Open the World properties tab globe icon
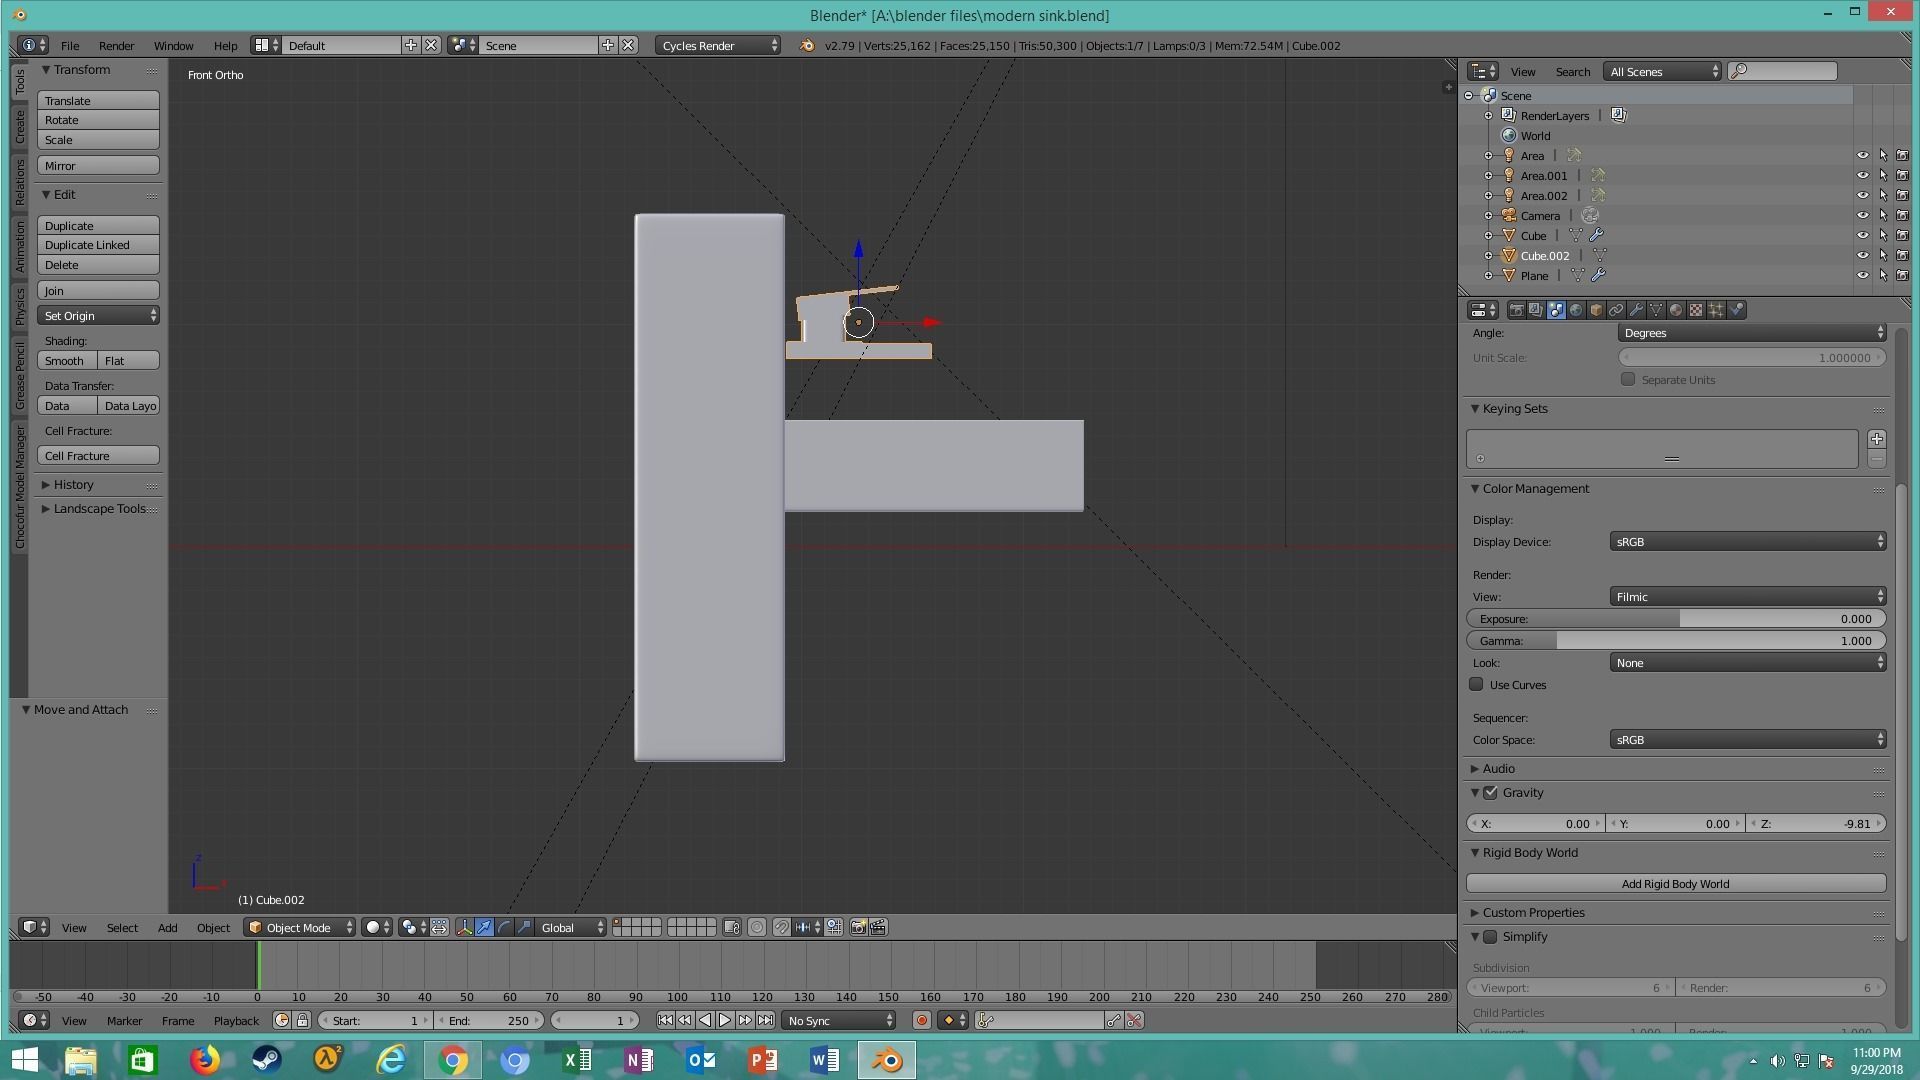1920x1080 pixels. click(1576, 310)
